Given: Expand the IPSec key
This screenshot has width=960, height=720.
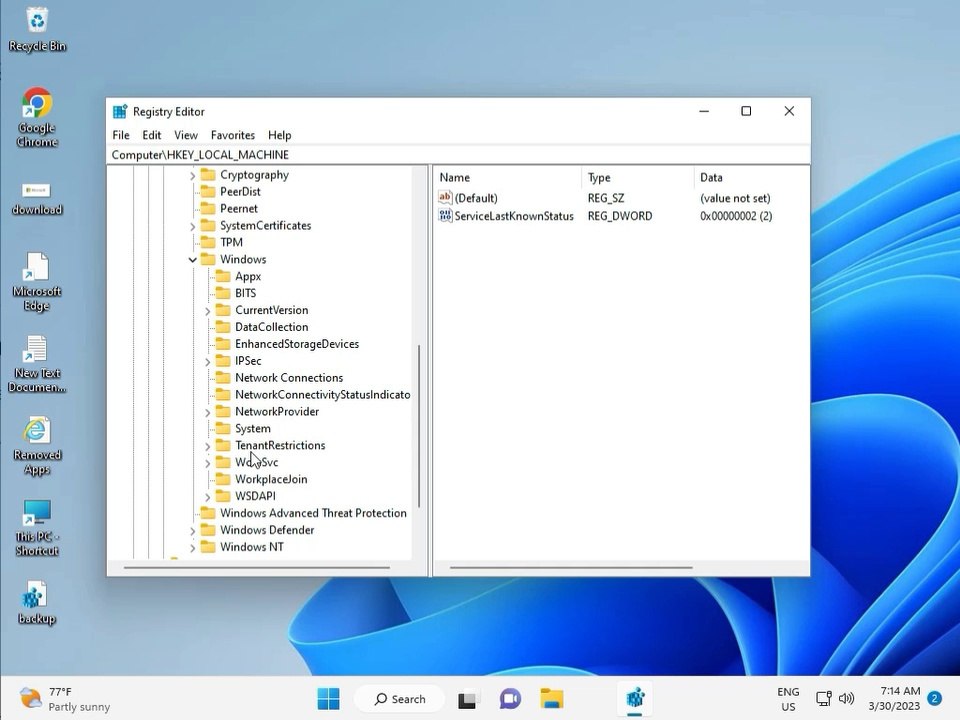Looking at the screenshot, I should point(208,362).
